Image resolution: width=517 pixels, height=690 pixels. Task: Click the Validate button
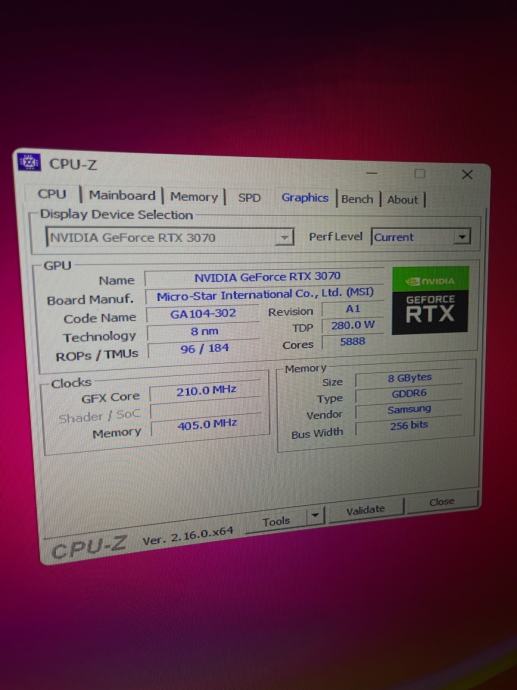pos(366,510)
